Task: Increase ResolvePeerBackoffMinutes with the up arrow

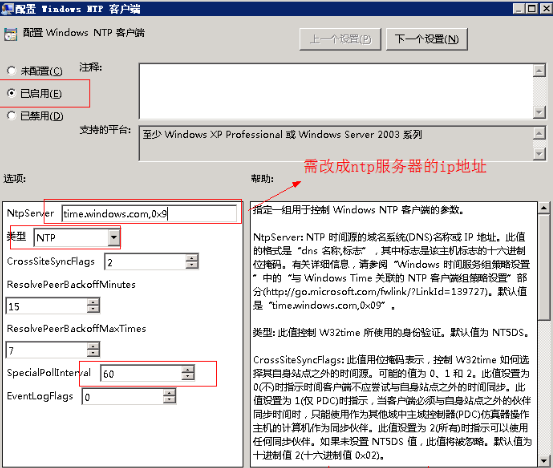Action: pos(93,302)
